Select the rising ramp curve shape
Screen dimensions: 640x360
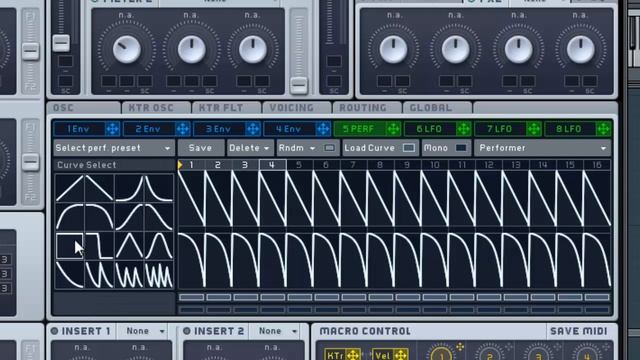pos(70,188)
